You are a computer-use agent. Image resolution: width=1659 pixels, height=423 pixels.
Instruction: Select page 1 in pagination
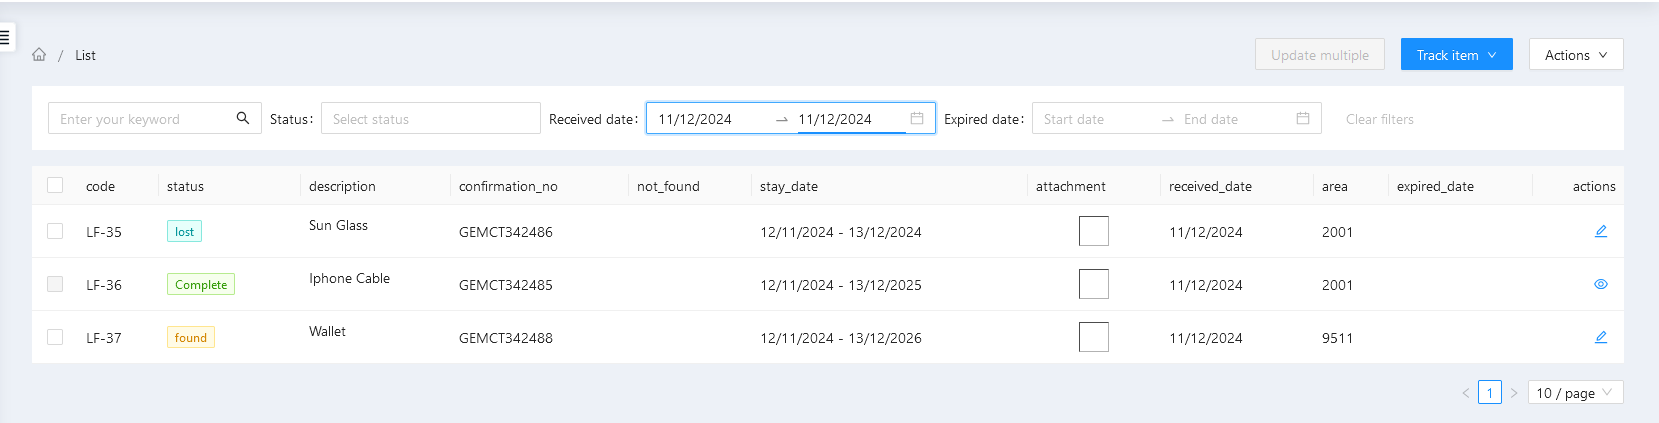[1489, 393]
